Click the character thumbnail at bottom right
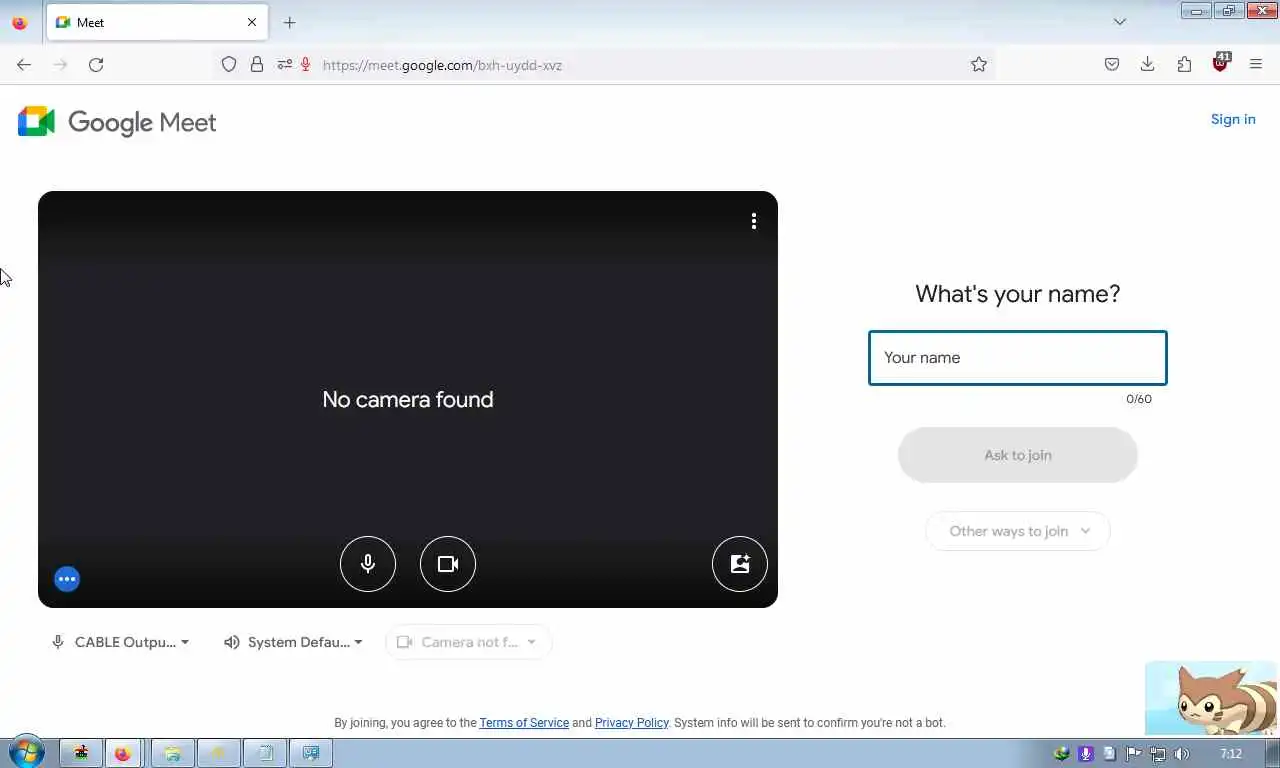This screenshot has height=768, width=1280. point(1211,698)
